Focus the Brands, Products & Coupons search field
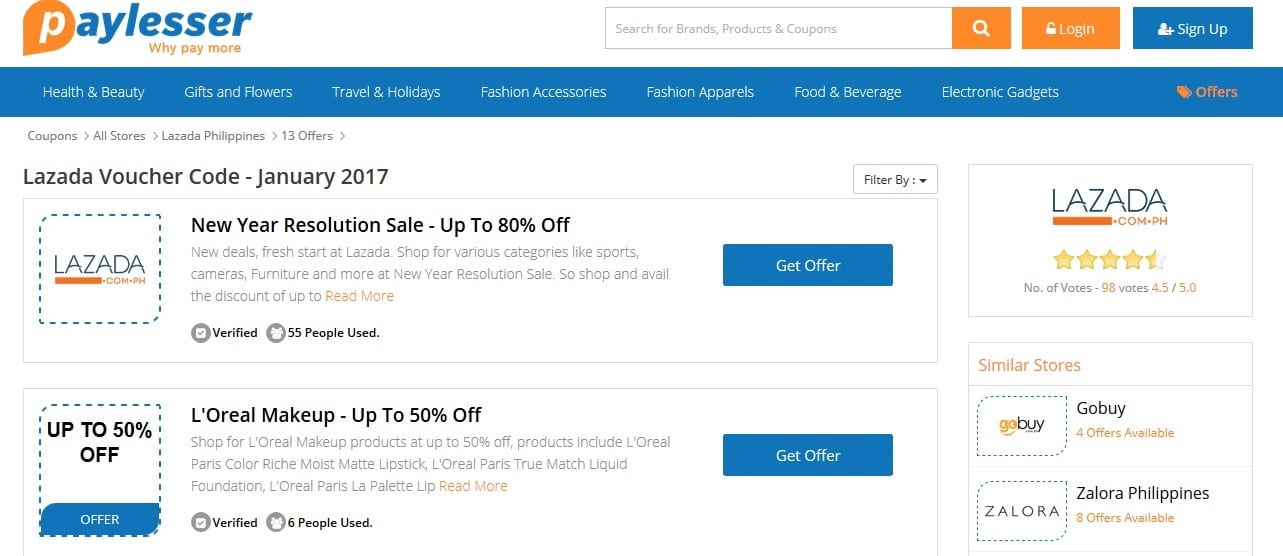The width and height of the screenshot is (1283, 556). pyautogui.click(x=779, y=28)
